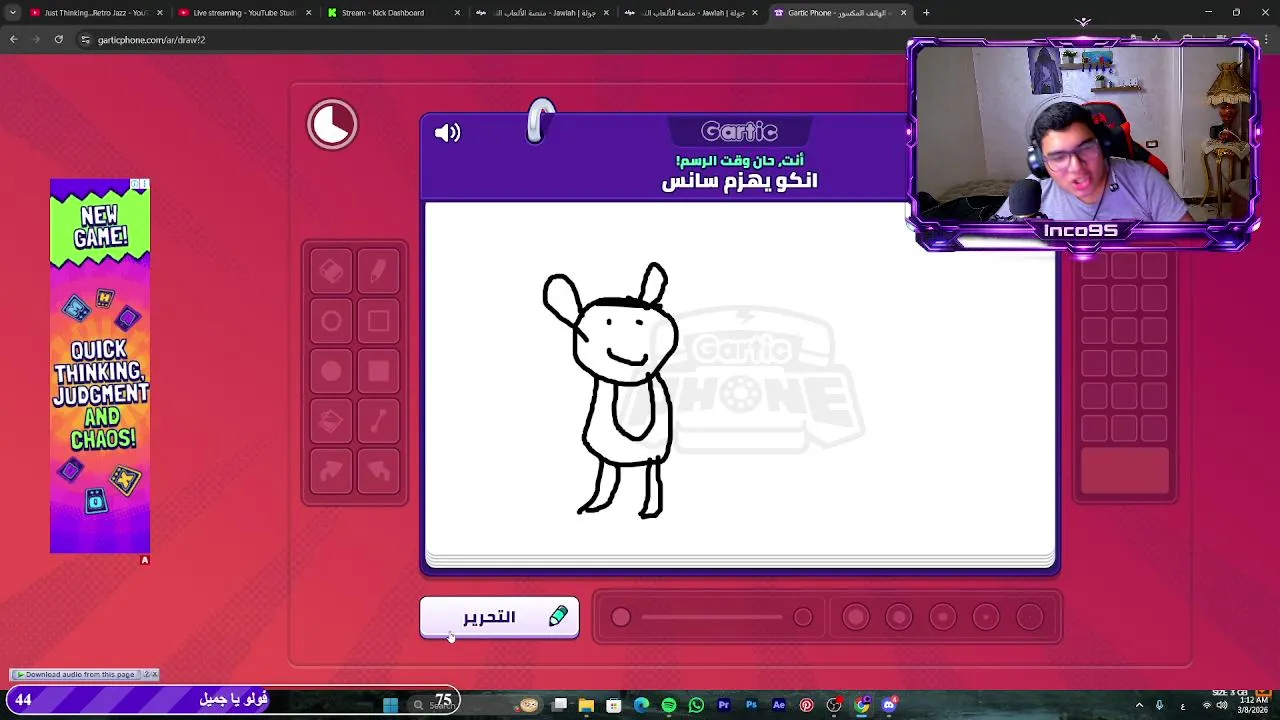Open Spotify from the taskbar
Viewport: 1280px width, 720px height.
pyautogui.click(x=669, y=705)
